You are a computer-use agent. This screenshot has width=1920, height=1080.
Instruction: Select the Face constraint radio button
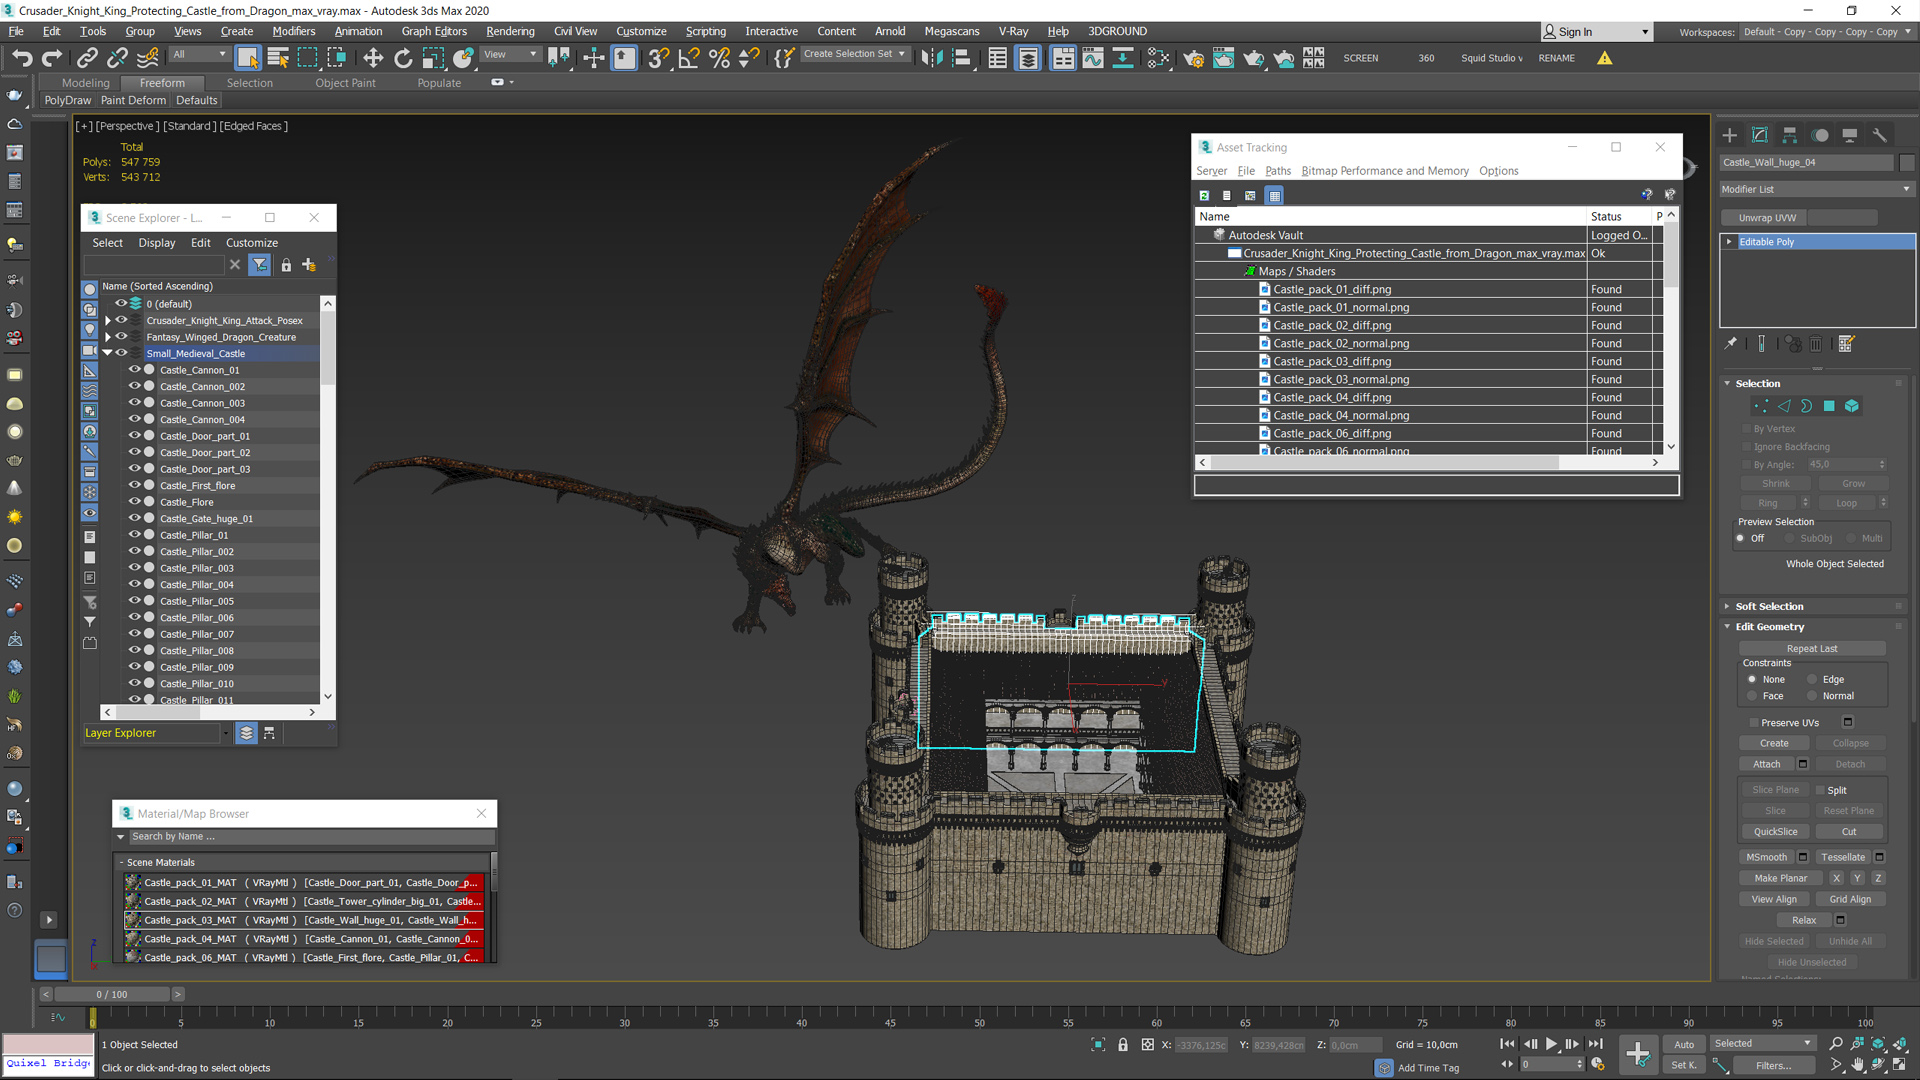click(1752, 696)
